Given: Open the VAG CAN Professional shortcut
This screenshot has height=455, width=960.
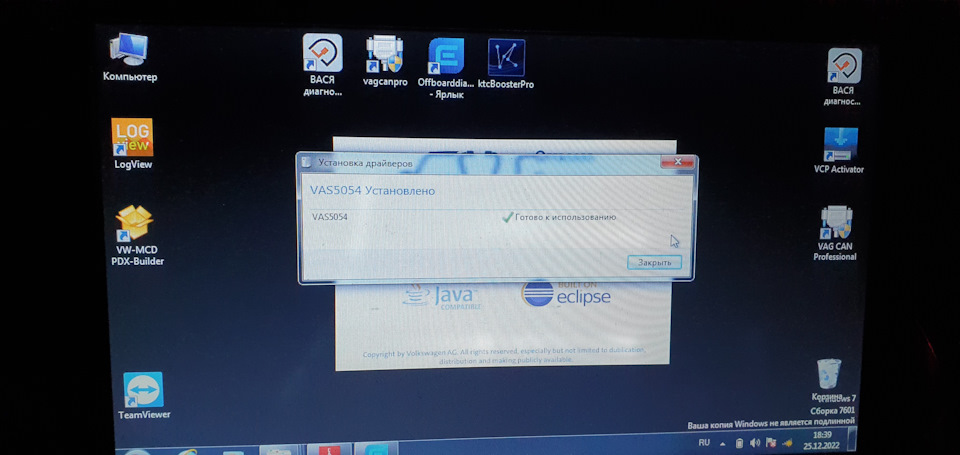Looking at the screenshot, I should [835, 233].
